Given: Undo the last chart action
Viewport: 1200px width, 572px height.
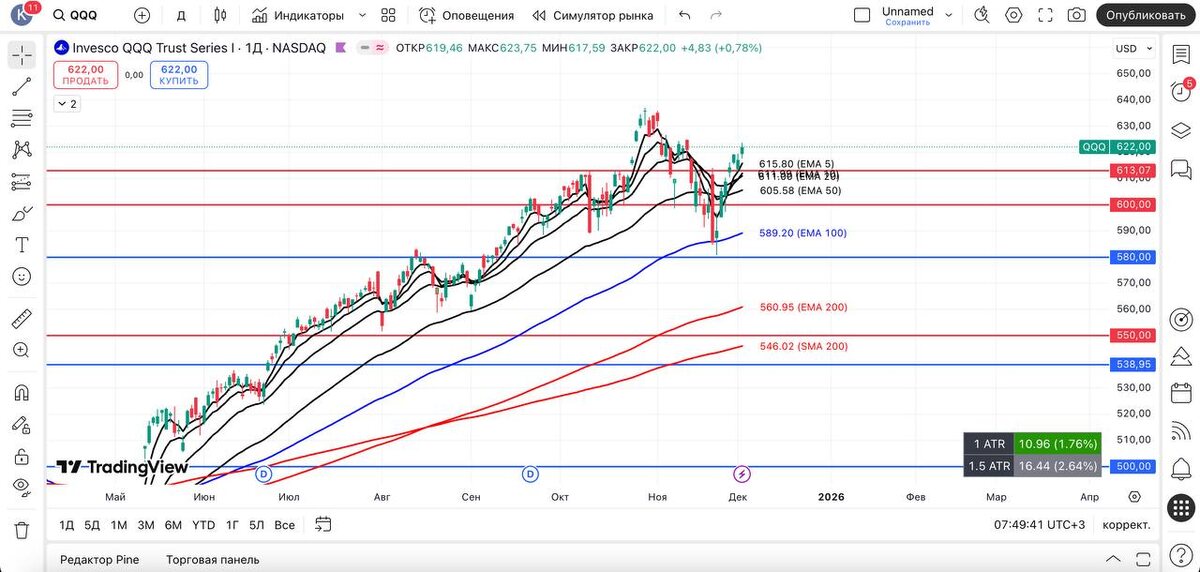Looking at the screenshot, I should [684, 15].
